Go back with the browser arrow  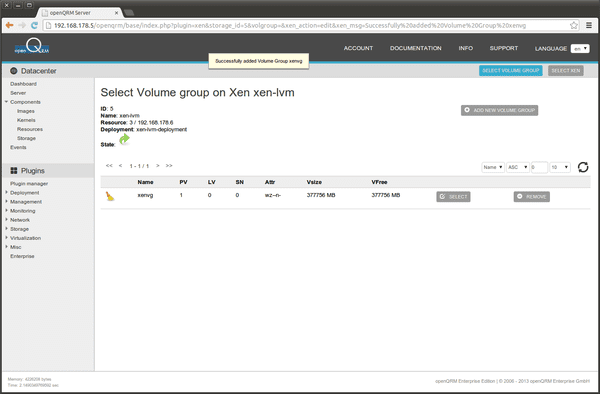tap(10, 25)
